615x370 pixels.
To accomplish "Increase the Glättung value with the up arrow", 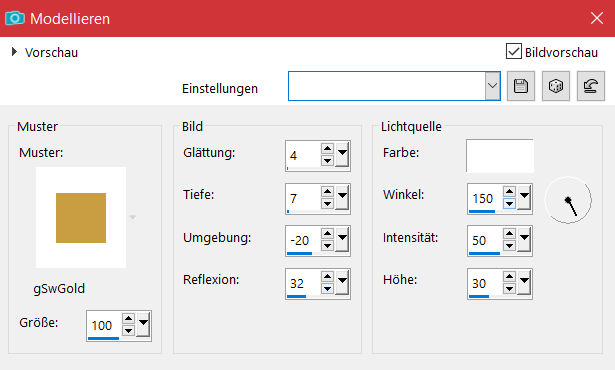I will coord(327,149).
